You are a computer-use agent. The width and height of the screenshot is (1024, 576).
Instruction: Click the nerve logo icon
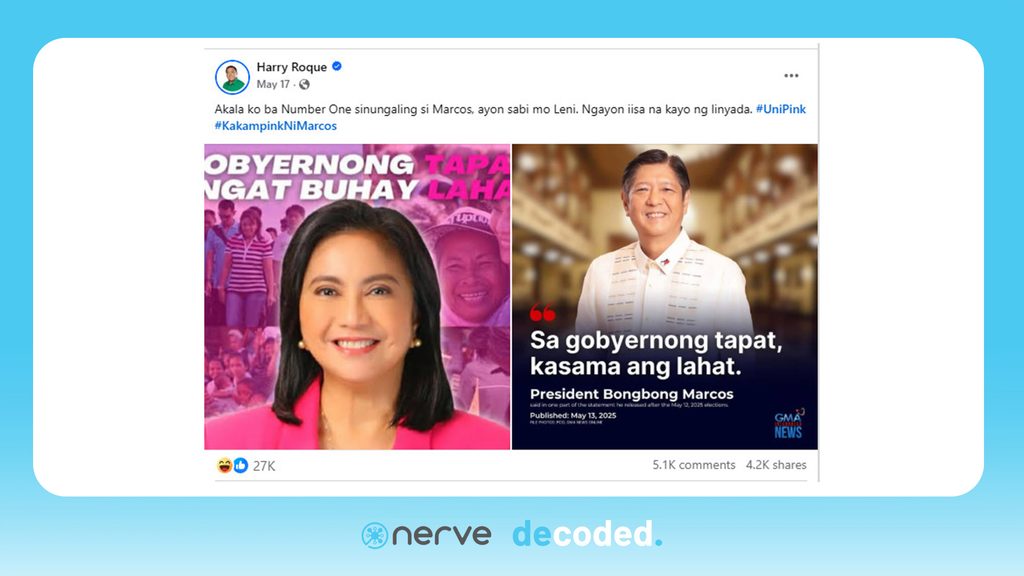coord(375,536)
